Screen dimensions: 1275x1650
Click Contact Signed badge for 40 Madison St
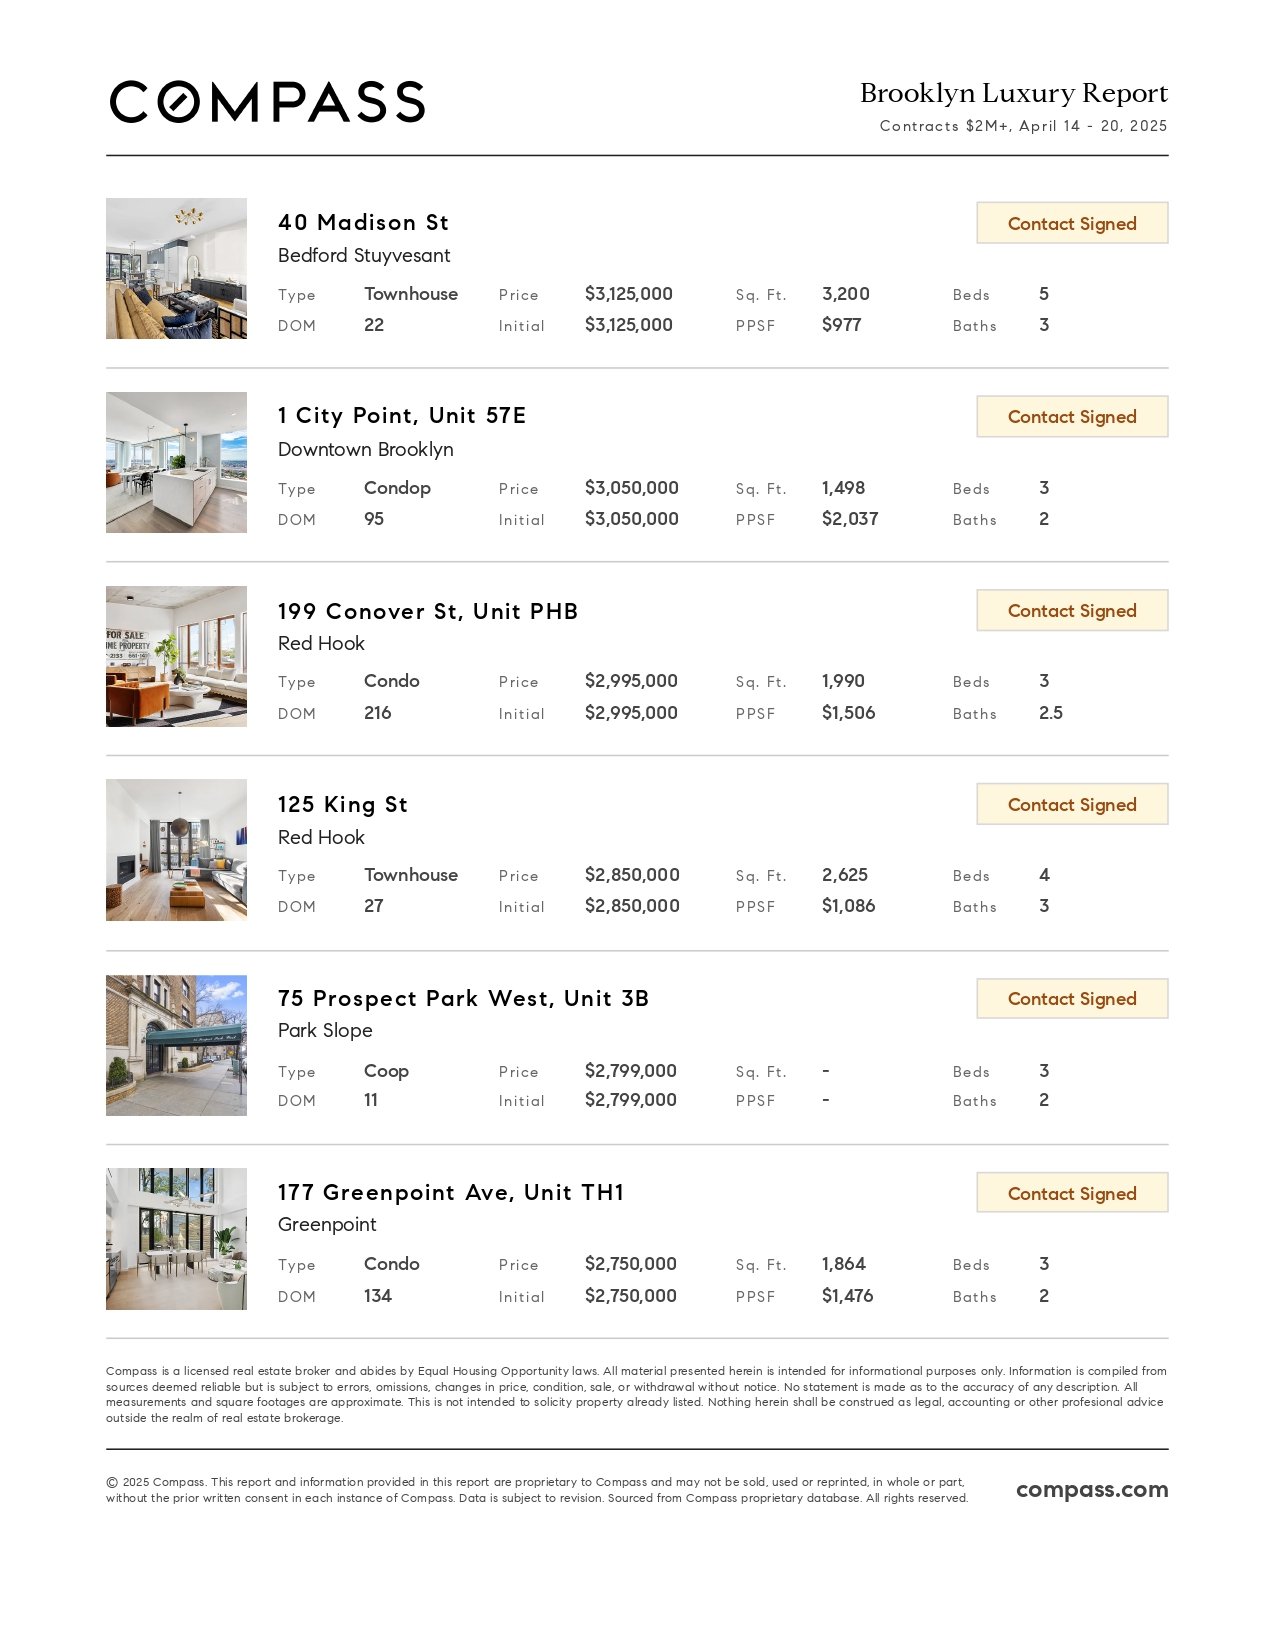coord(1072,223)
